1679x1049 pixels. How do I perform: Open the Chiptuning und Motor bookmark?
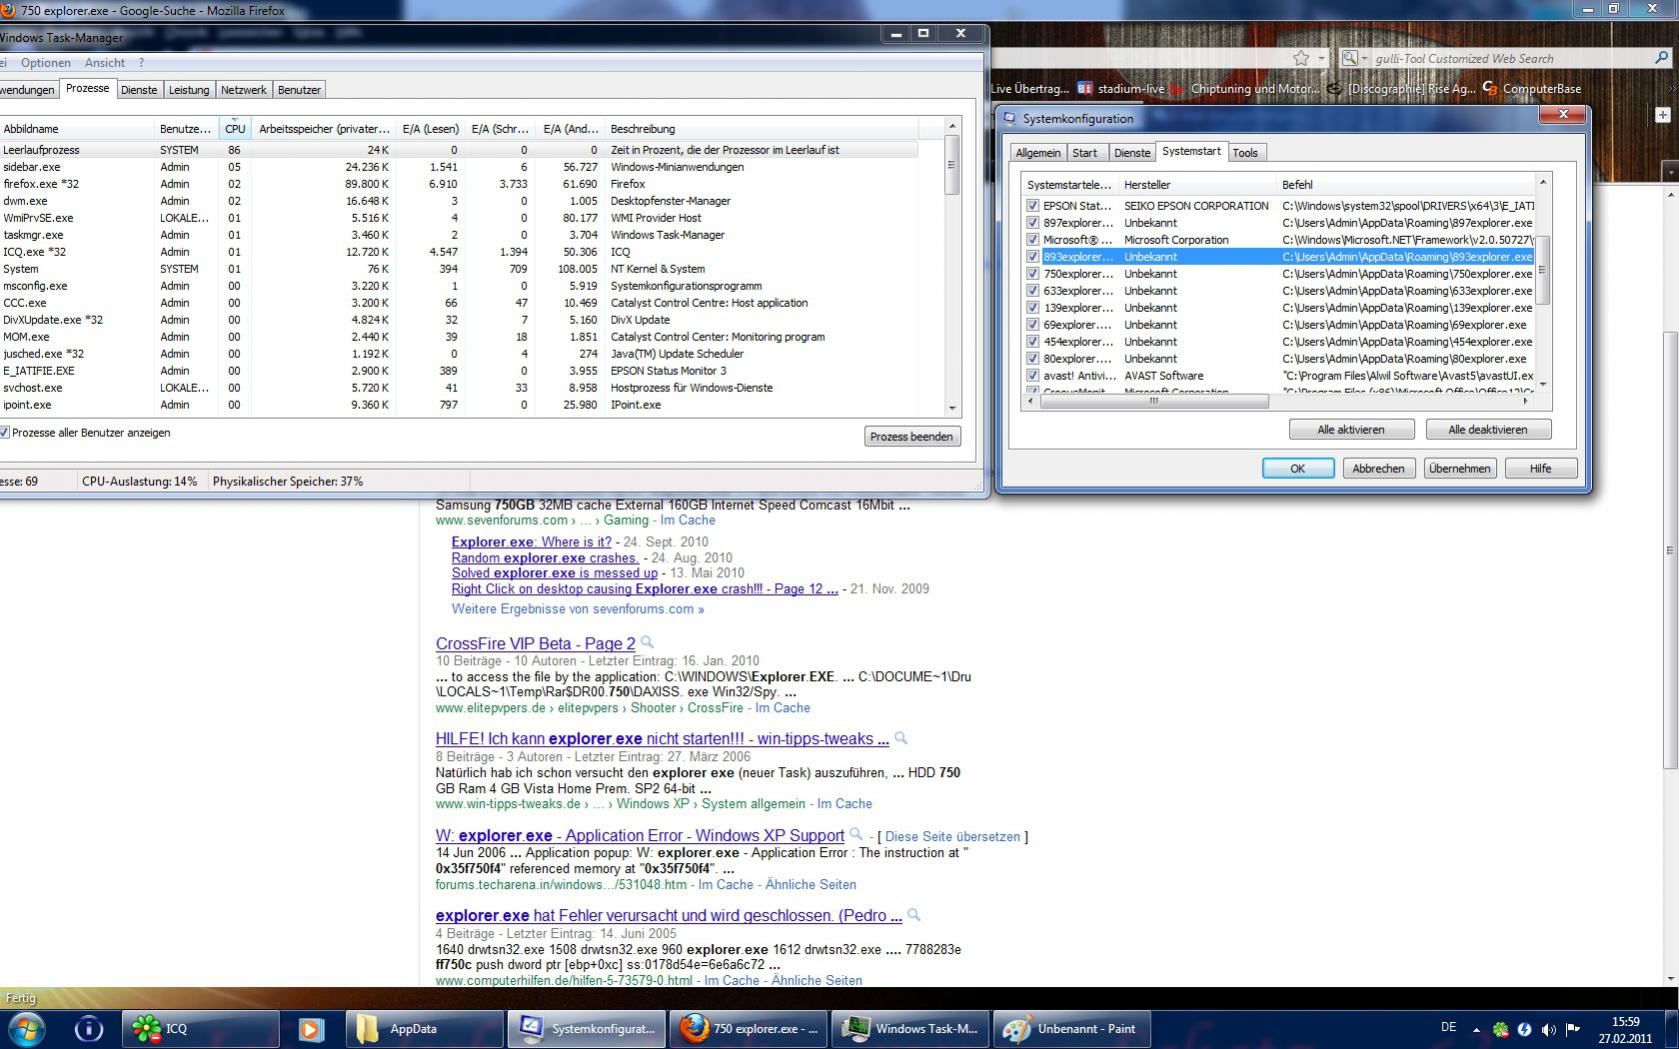tap(1246, 89)
